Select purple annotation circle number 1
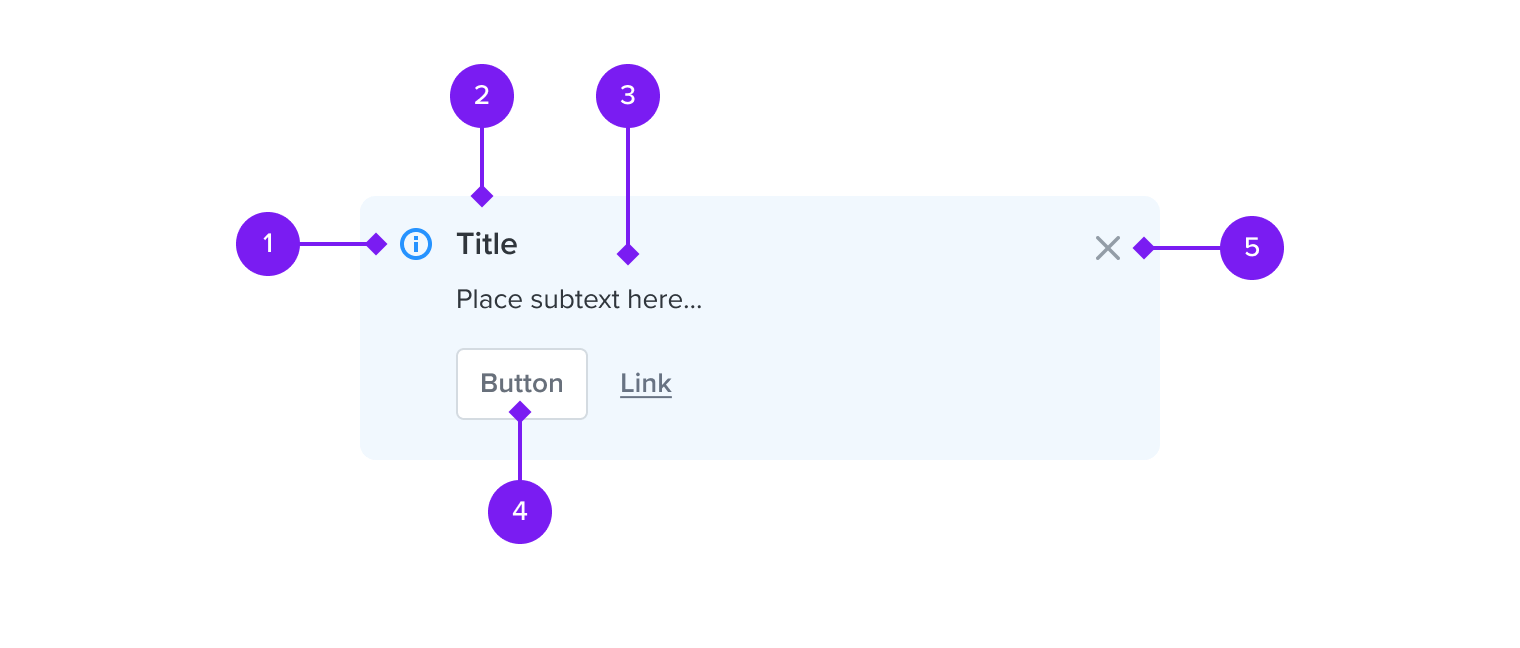This screenshot has height=648, width=1520. coord(268,243)
